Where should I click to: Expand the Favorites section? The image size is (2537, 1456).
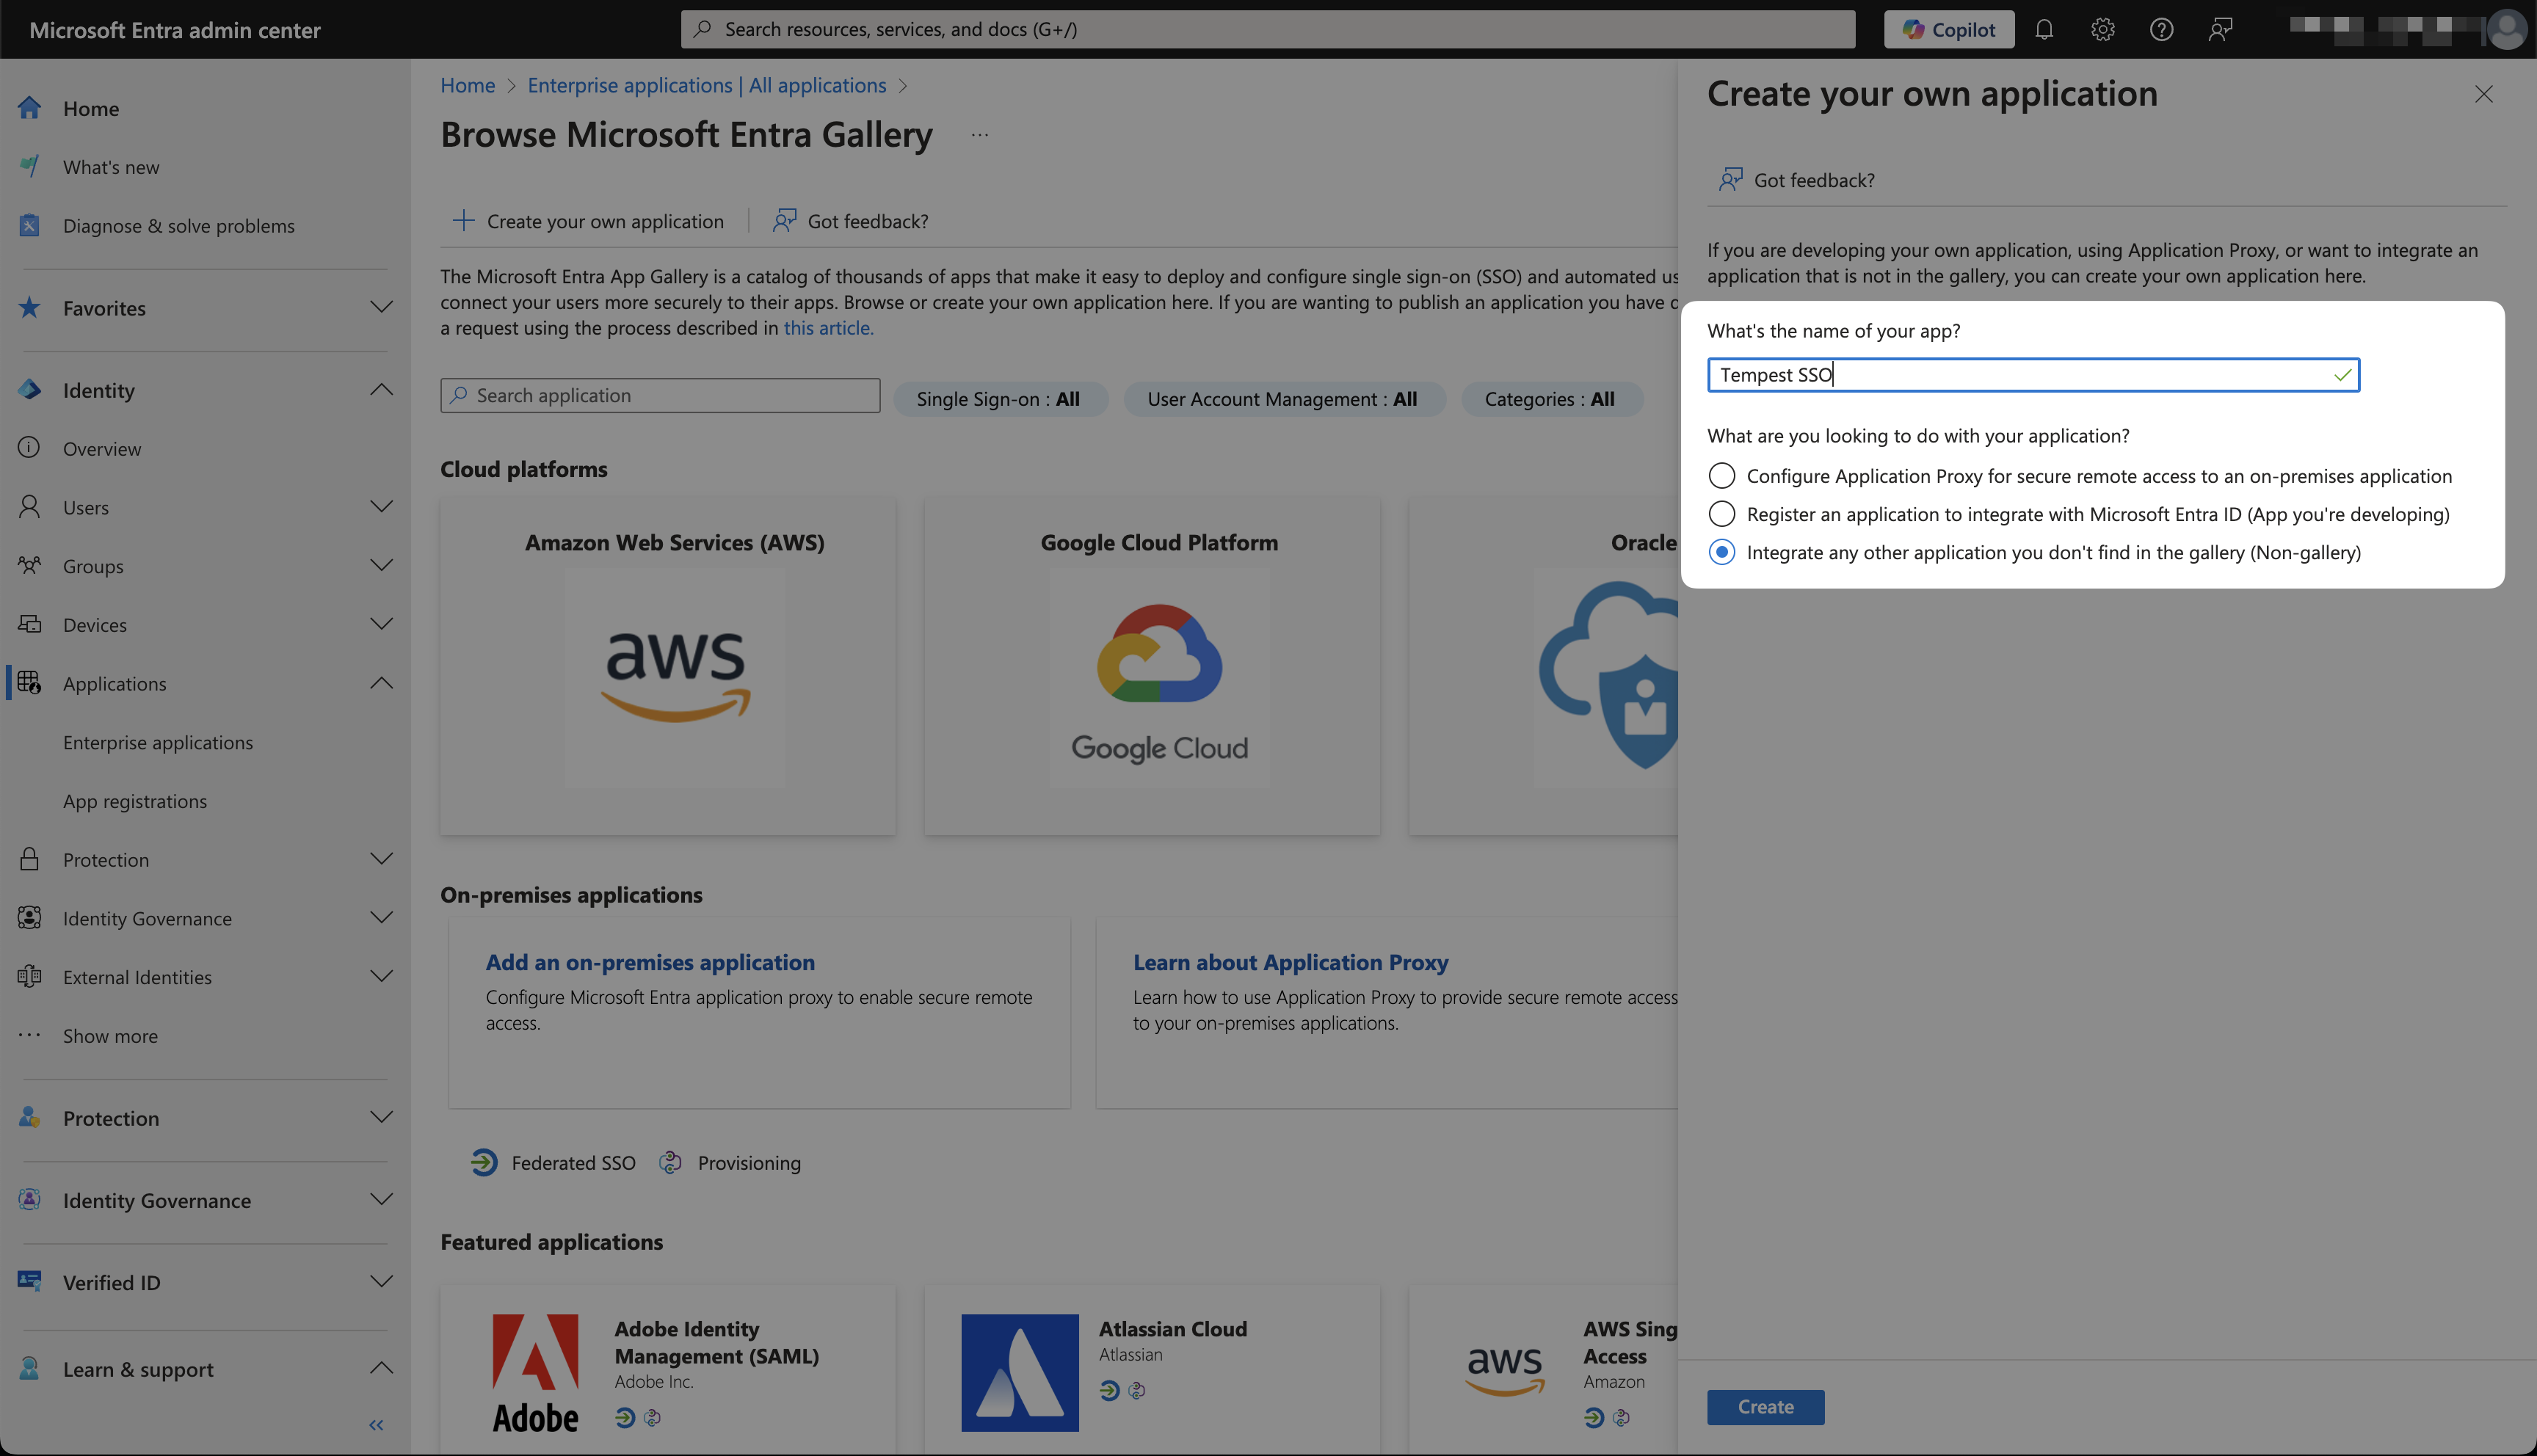(x=381, y=307)
